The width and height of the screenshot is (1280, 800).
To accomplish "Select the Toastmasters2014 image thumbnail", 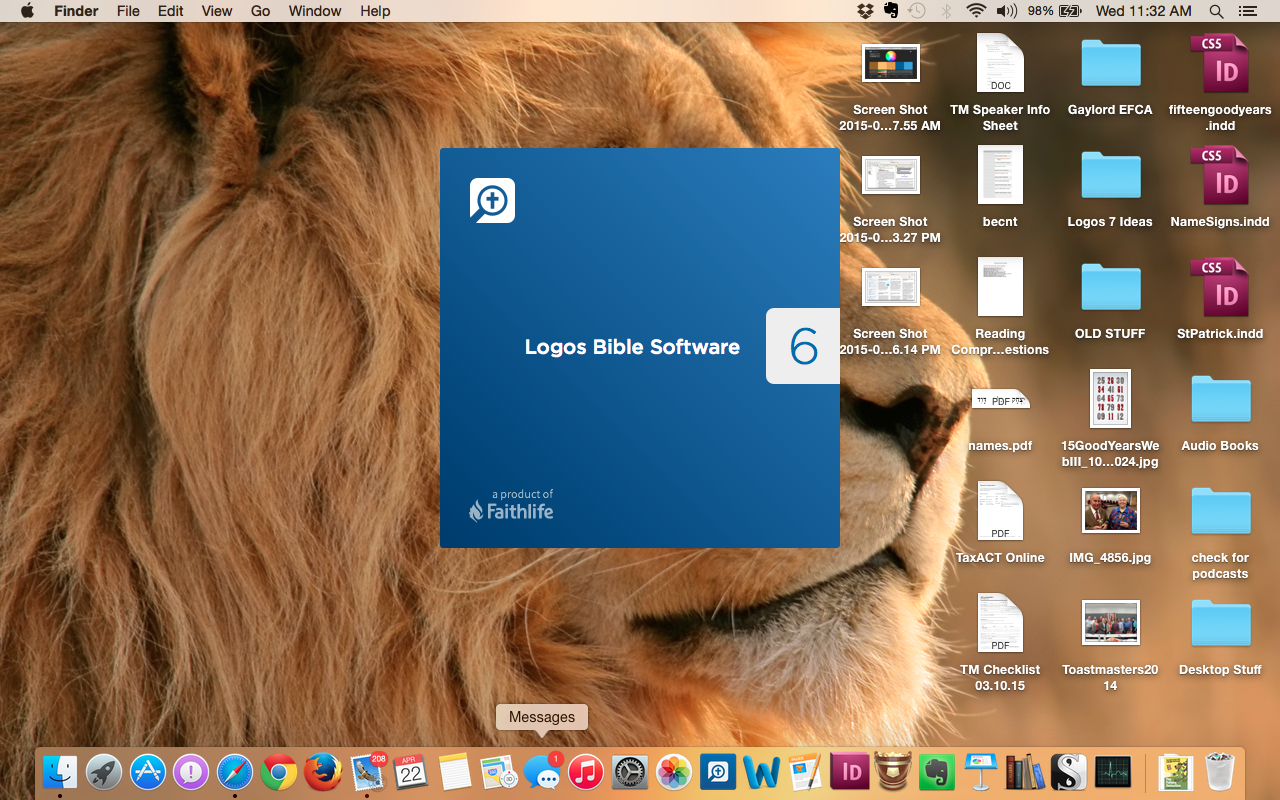I will tap(1110, 623).
